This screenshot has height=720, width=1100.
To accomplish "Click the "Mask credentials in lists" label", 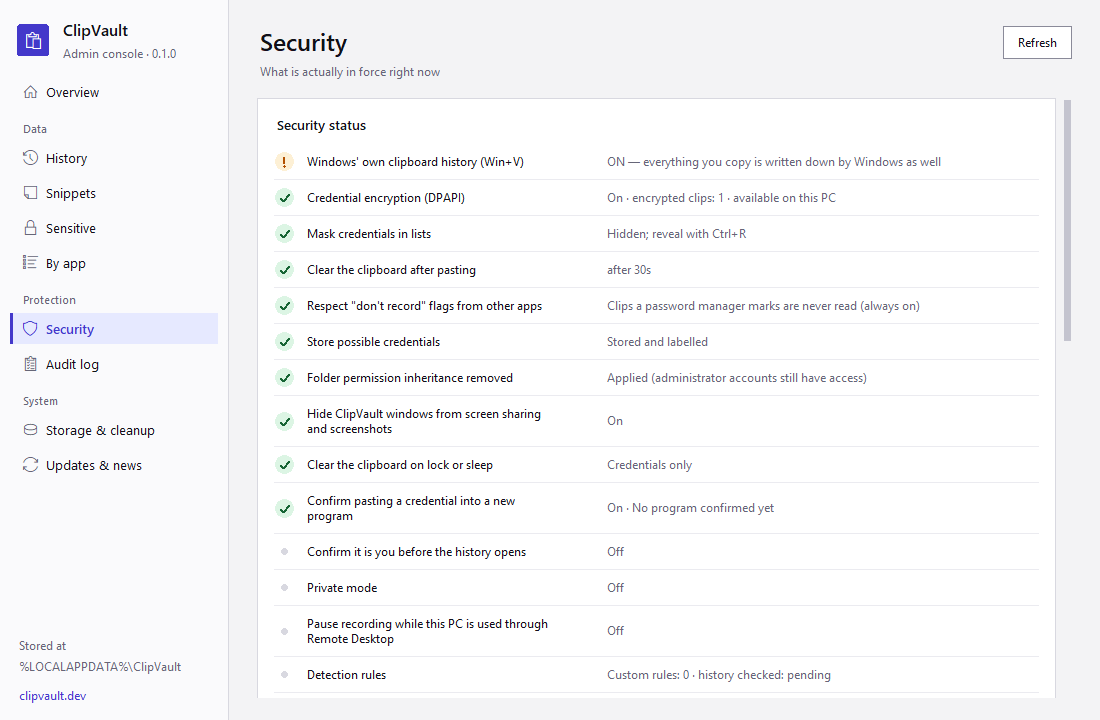I will [369, 234].
